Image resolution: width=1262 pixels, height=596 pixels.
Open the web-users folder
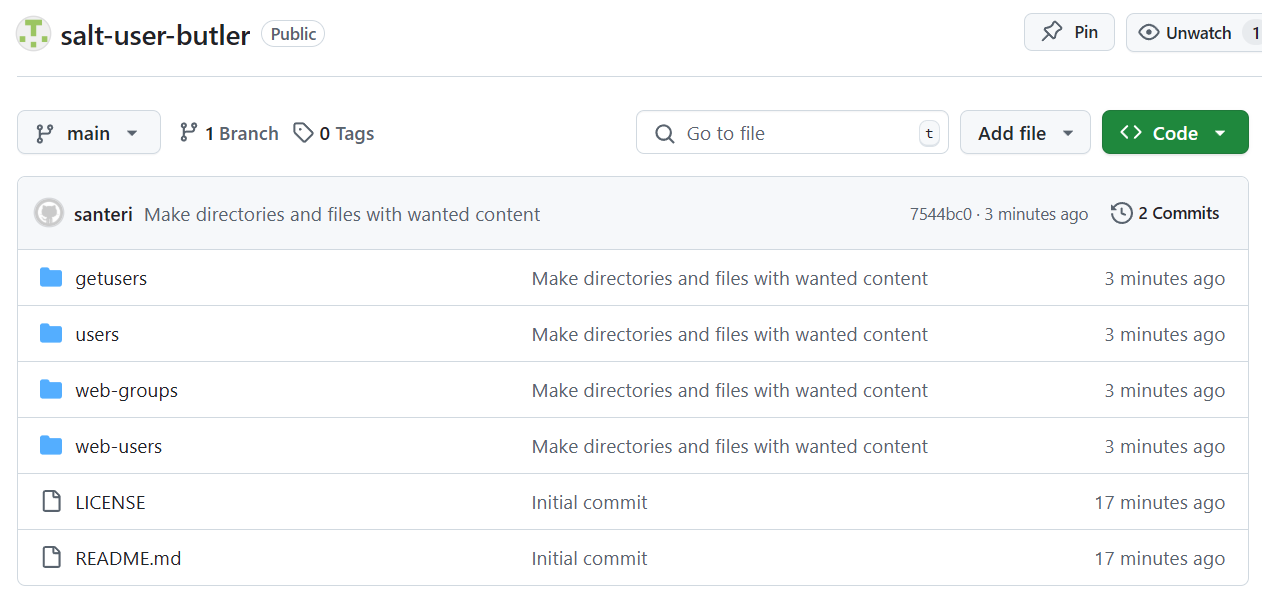point(118,446)
